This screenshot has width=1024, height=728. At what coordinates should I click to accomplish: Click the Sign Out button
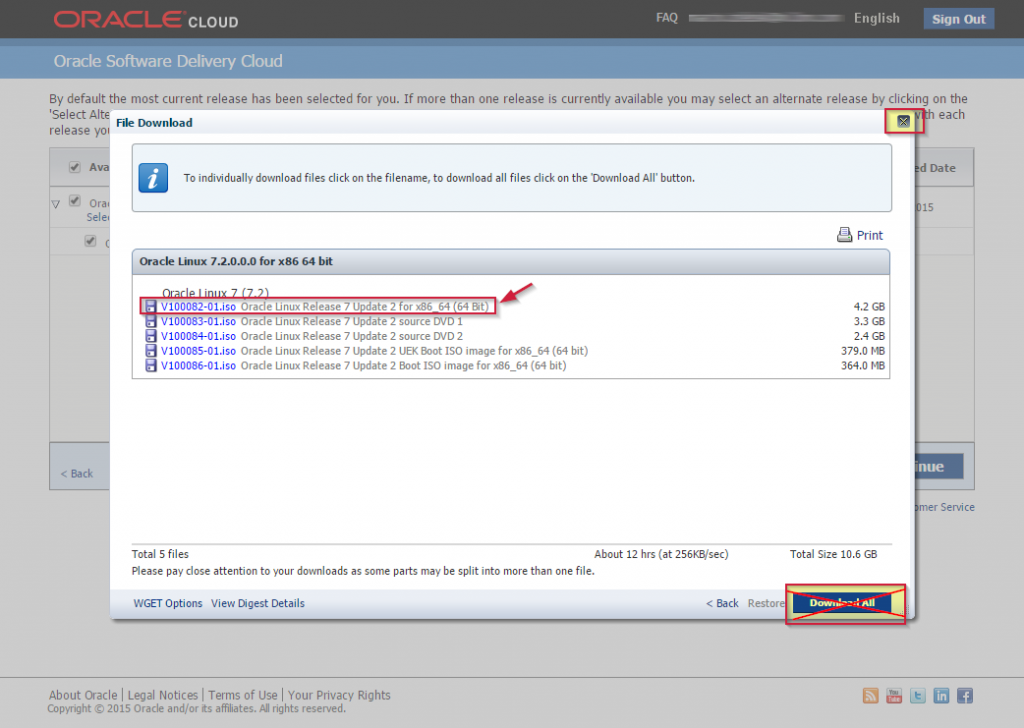[957, 18]
